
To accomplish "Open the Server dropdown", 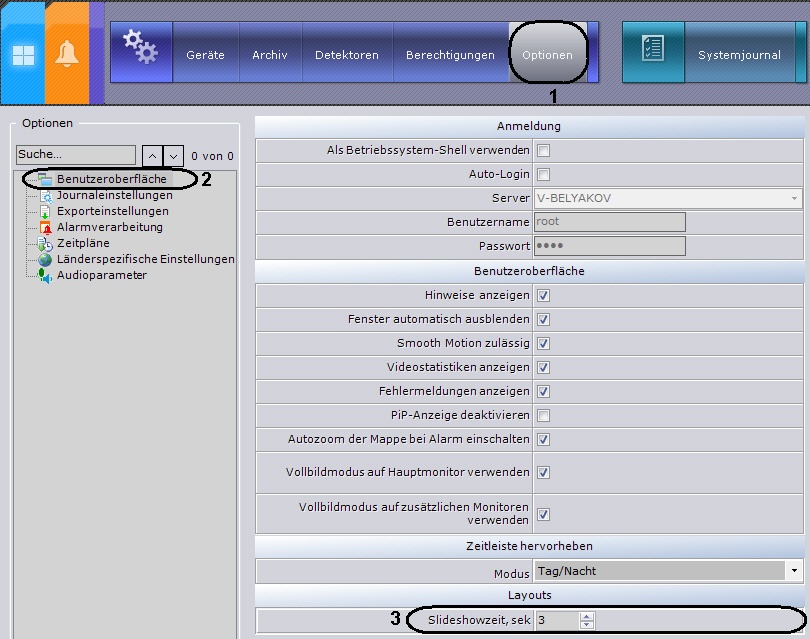I will (x=668, y=198).
